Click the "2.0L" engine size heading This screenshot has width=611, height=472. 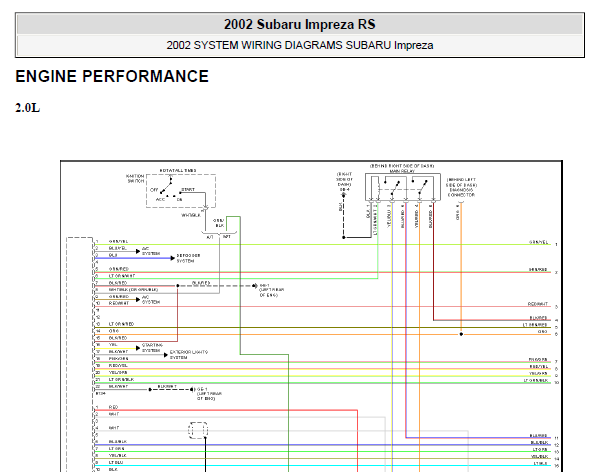click(27, 108)
